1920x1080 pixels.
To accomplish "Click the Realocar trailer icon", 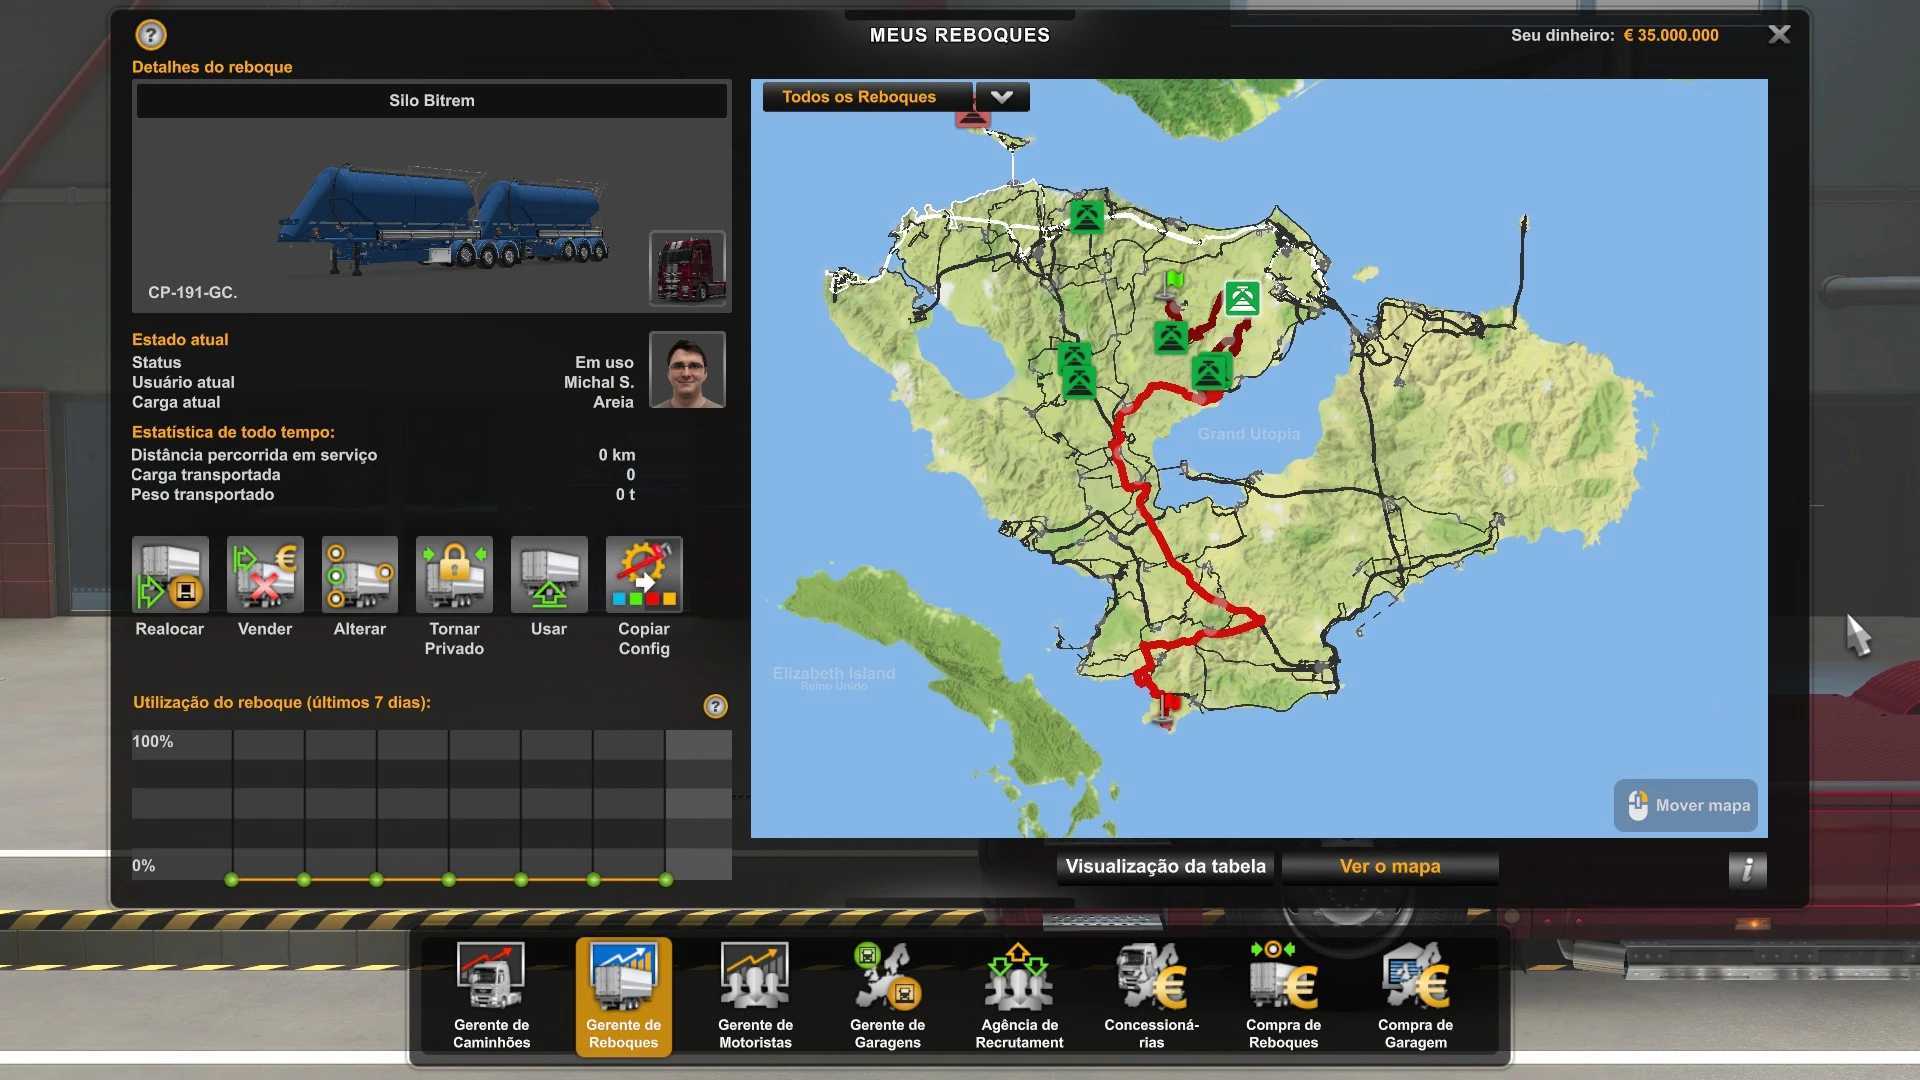I will [x=170, y=575].
